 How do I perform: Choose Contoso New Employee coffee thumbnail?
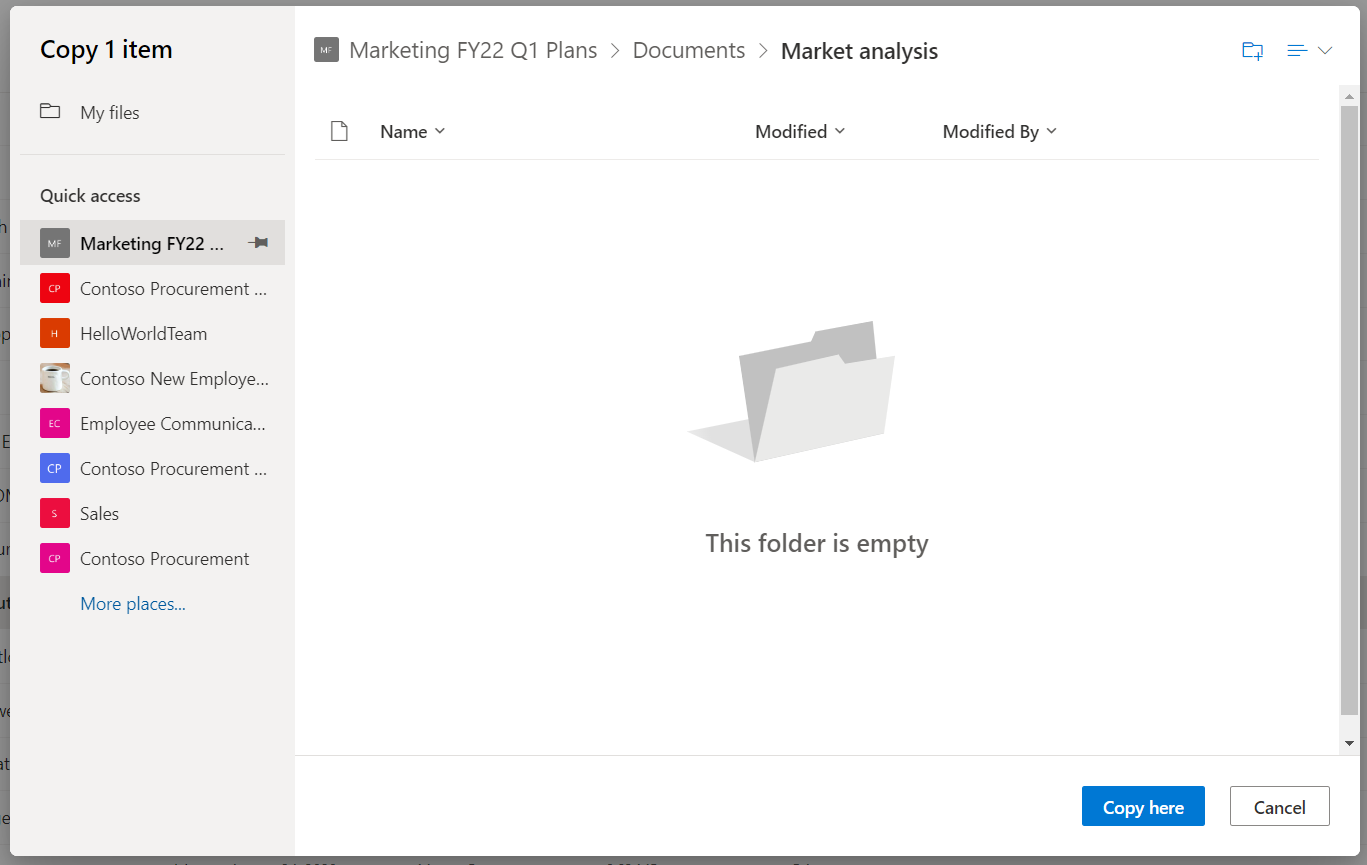(x=55, y=379)
